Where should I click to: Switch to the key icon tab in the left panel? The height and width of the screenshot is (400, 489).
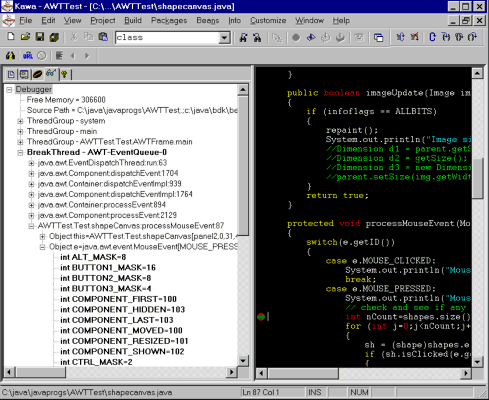(64, 74)
